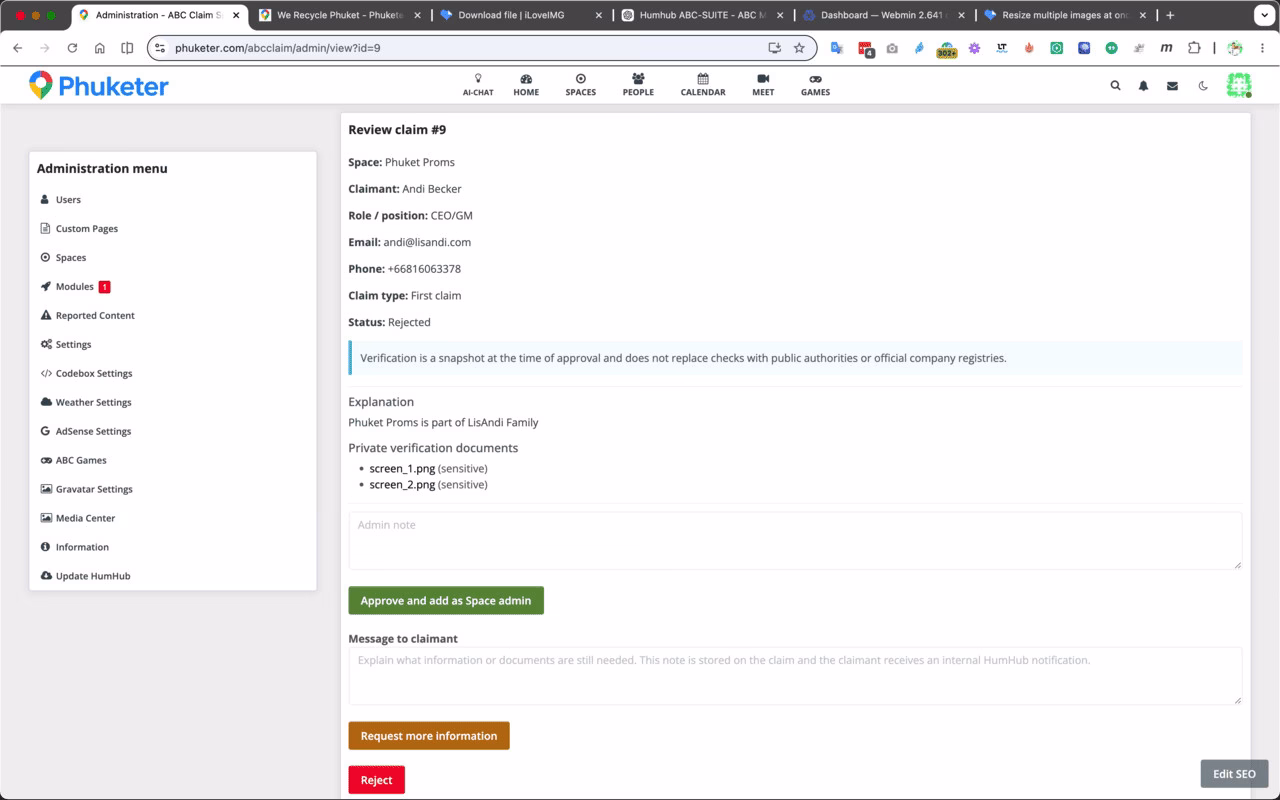Switch to Dashboard Webmin tab
The height and width of the screenshot is (800, 1280).
884,15
